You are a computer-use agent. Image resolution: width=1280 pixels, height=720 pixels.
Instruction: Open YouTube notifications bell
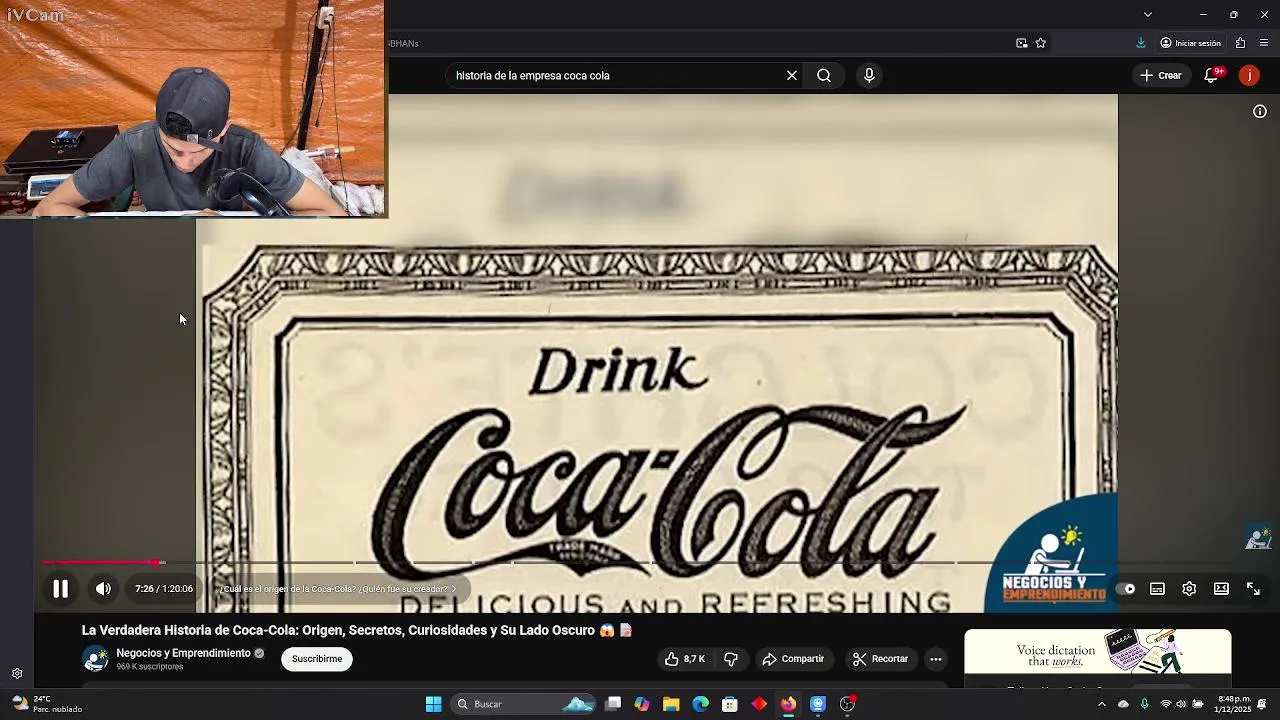tap(1211, 75)
